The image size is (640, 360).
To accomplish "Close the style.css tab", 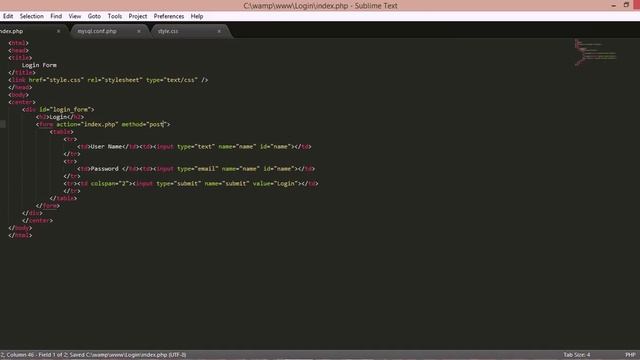I will pos(219,31).
